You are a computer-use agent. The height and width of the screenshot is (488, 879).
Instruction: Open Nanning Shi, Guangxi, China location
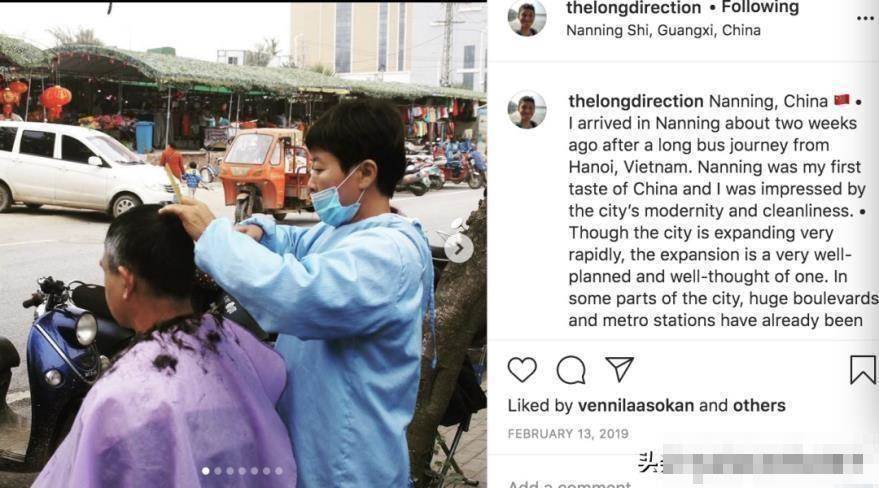click(x=663, y=30)
